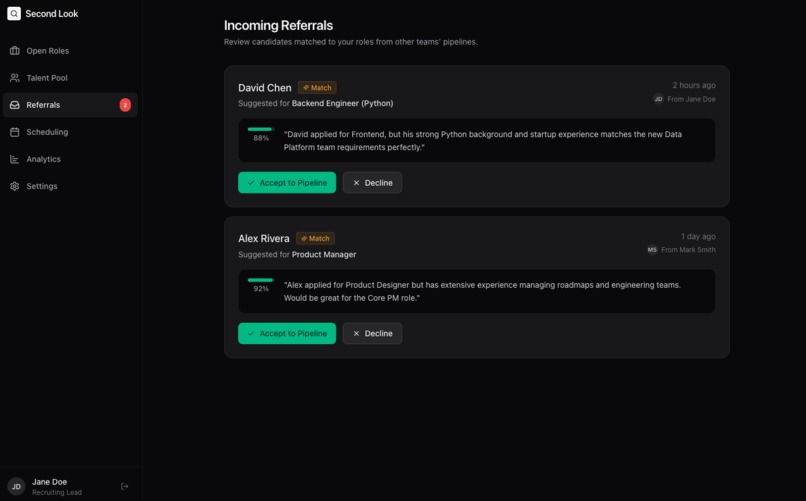Click the red Referrals notification badge

pyautogui.click(x=125, y=105)
